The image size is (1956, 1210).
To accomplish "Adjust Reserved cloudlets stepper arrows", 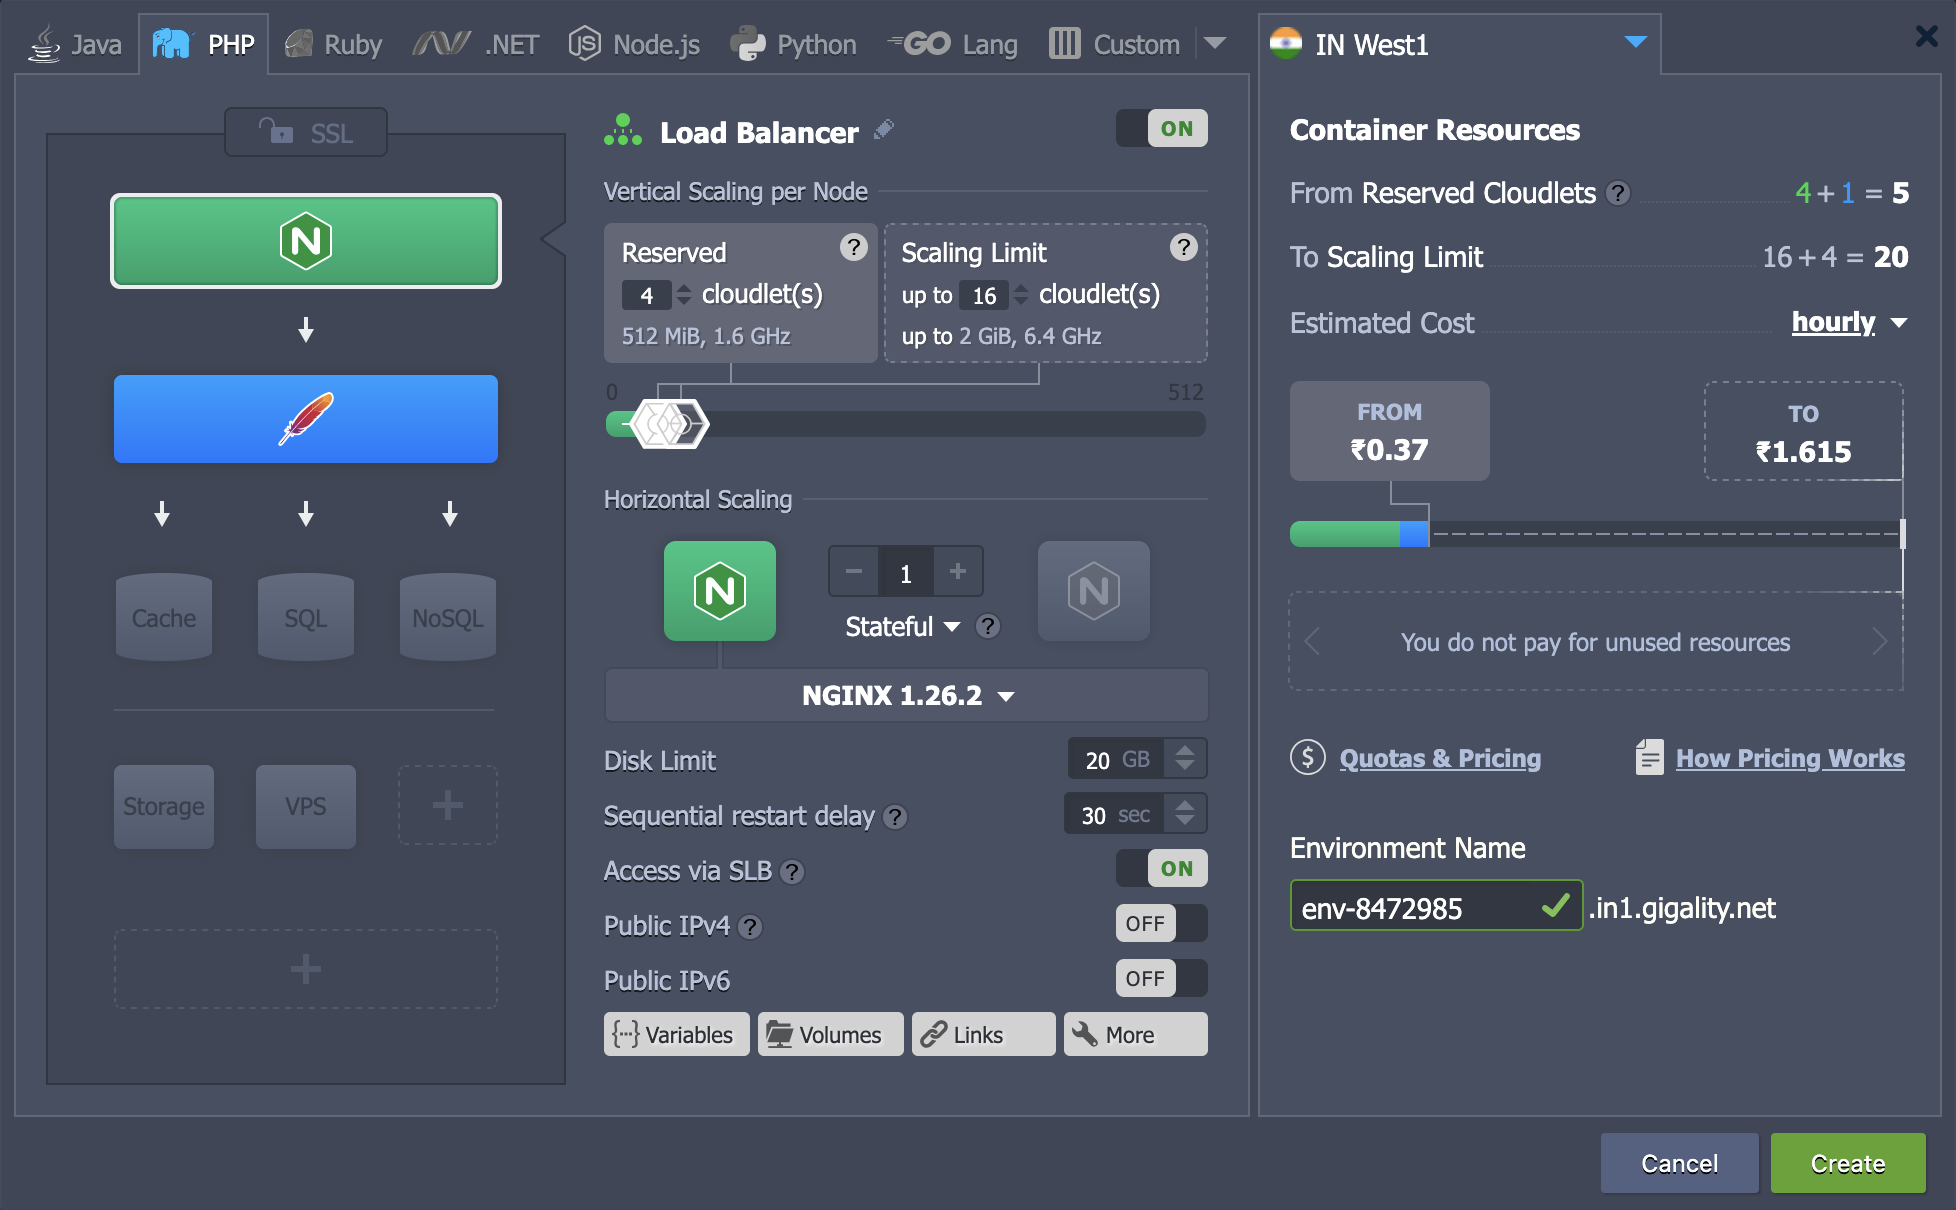I will [x=684, y=294].
